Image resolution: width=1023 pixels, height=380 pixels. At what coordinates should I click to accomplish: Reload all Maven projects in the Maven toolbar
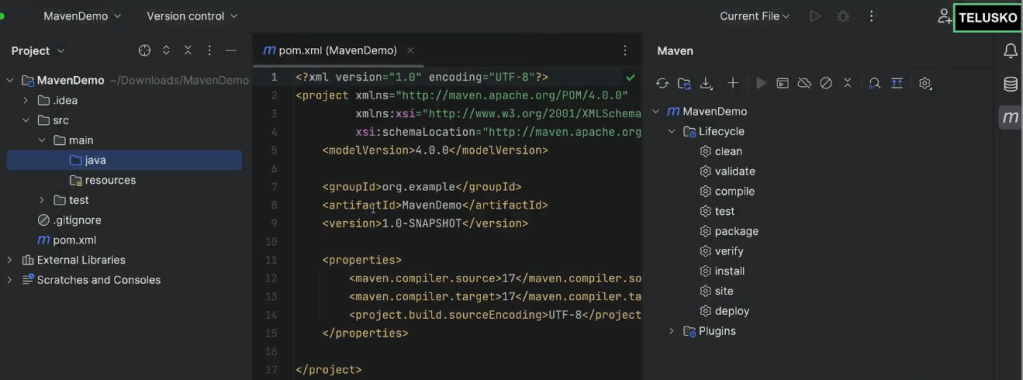coord(662,83)
